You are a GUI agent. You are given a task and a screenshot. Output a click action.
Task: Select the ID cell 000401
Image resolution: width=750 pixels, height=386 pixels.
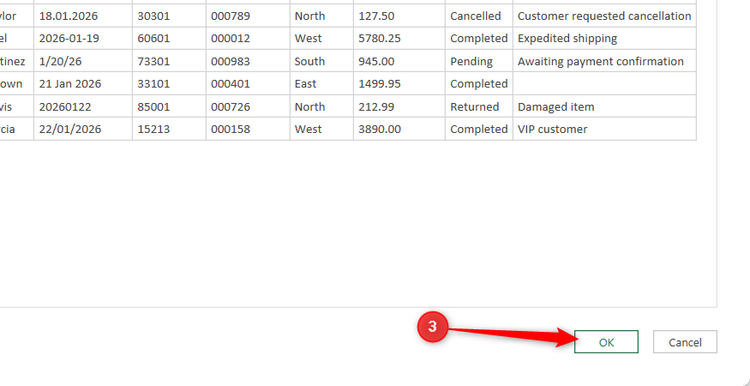248,84
